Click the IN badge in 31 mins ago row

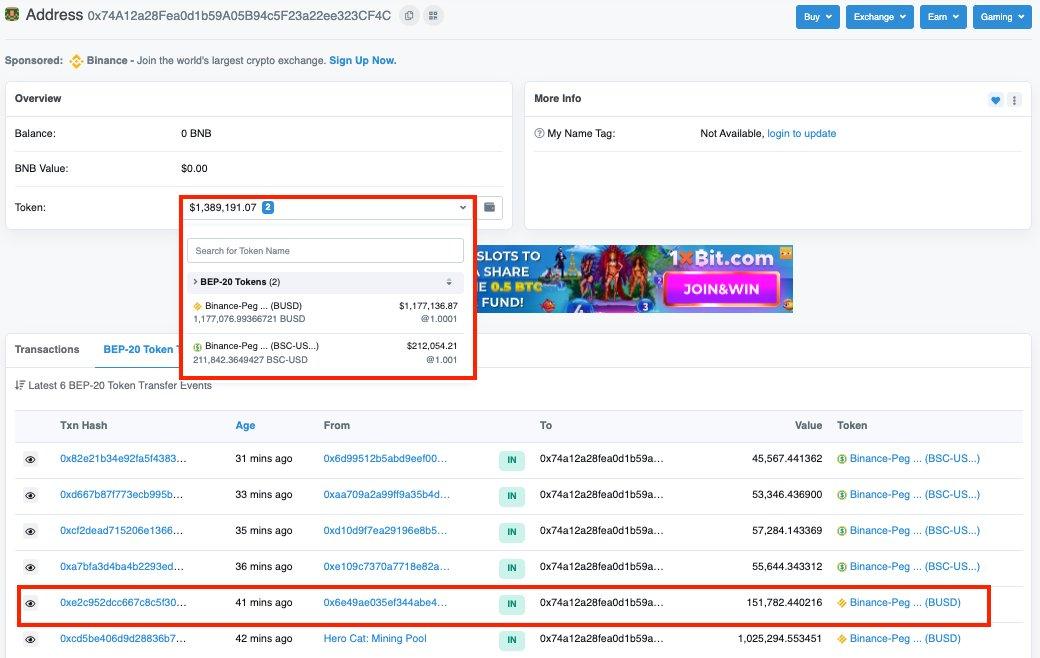tap(512, 460)
